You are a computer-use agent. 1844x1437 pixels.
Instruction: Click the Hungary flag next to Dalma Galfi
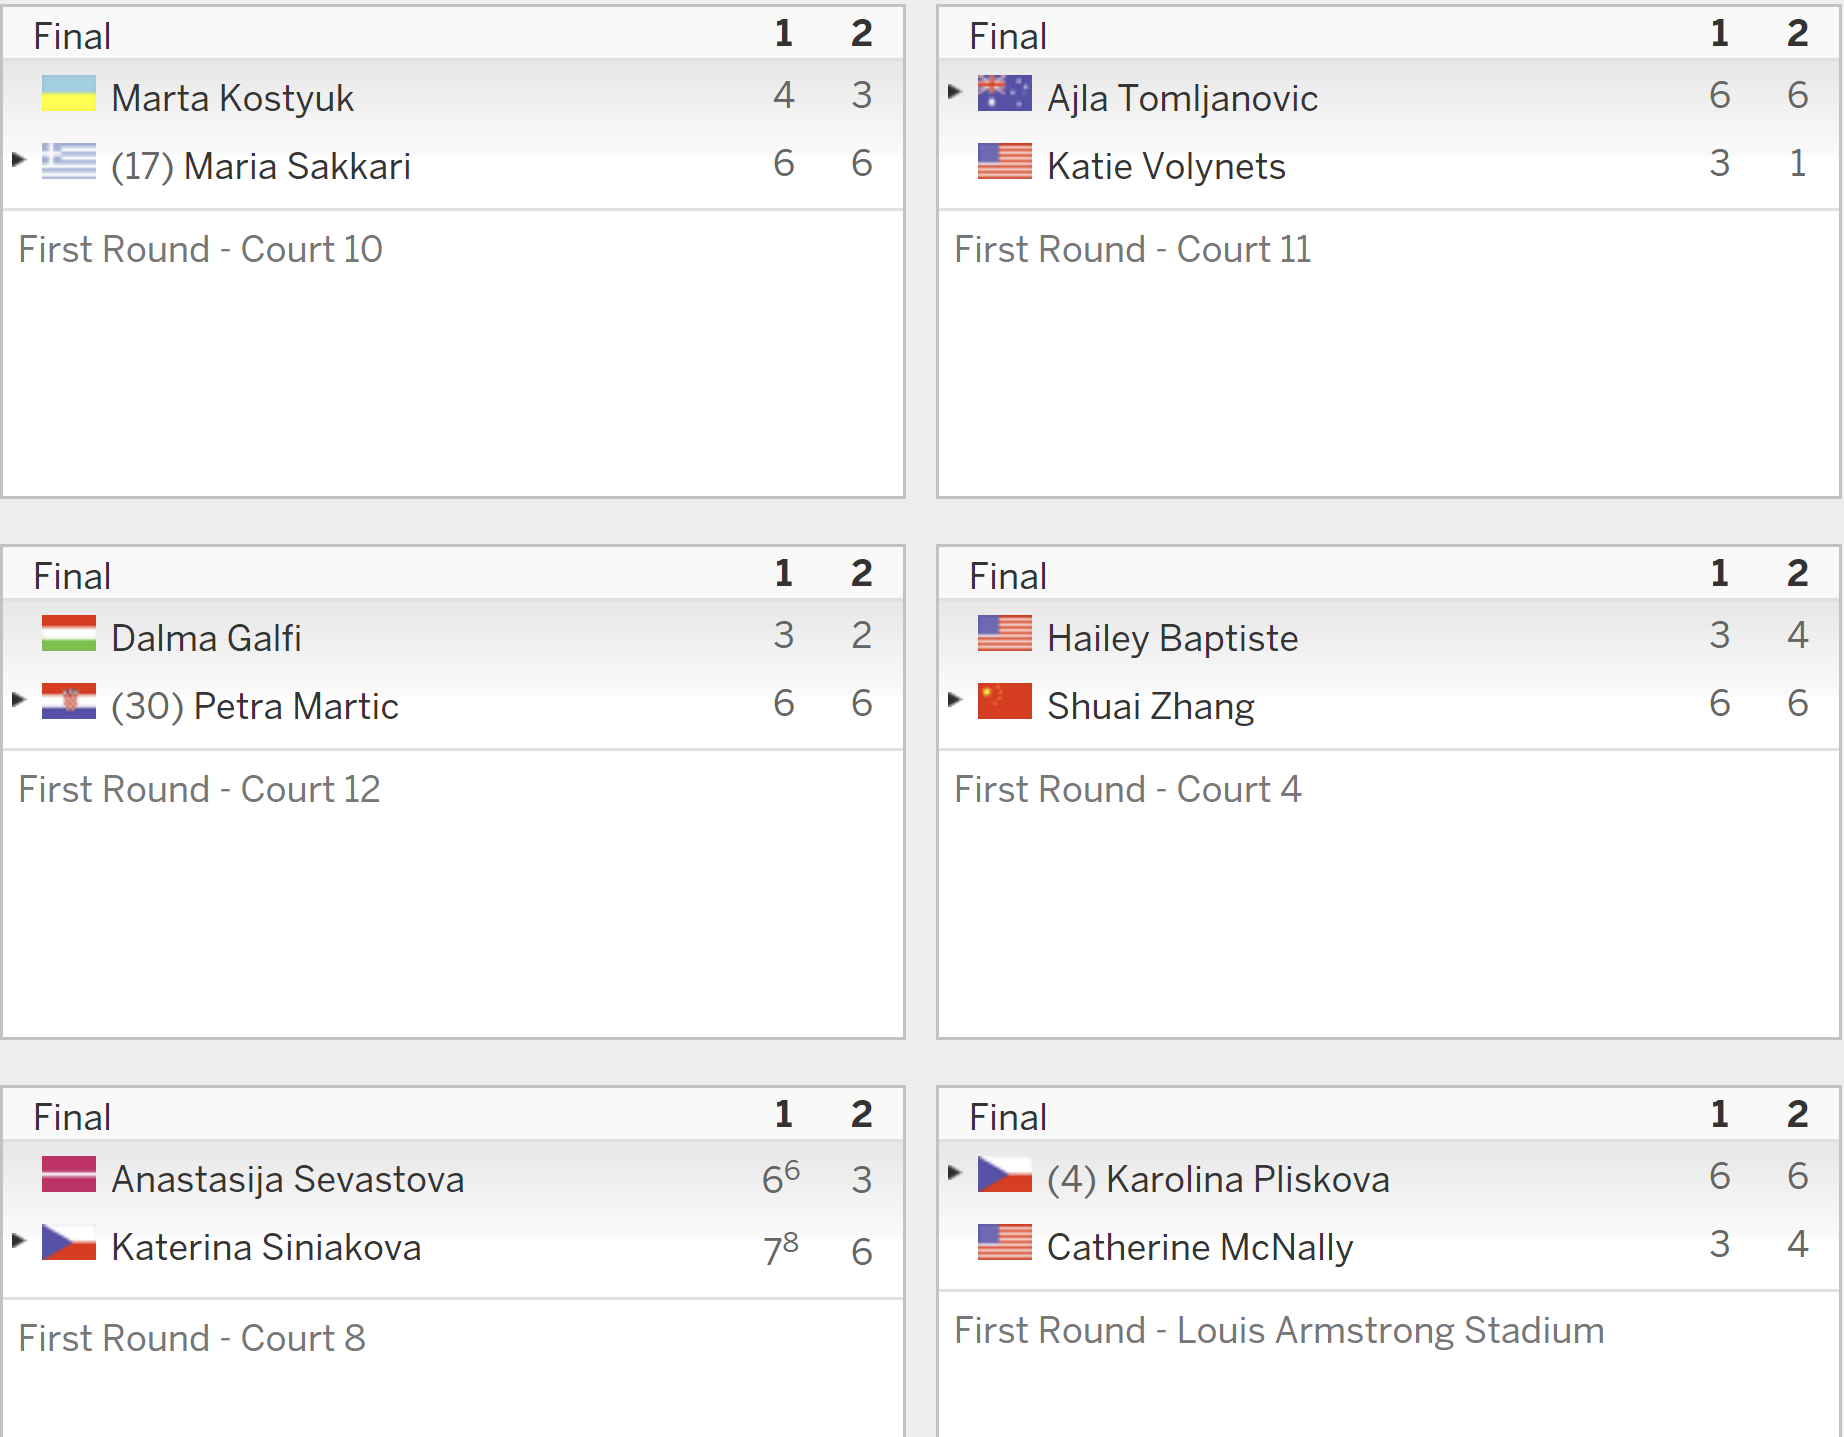69,634
